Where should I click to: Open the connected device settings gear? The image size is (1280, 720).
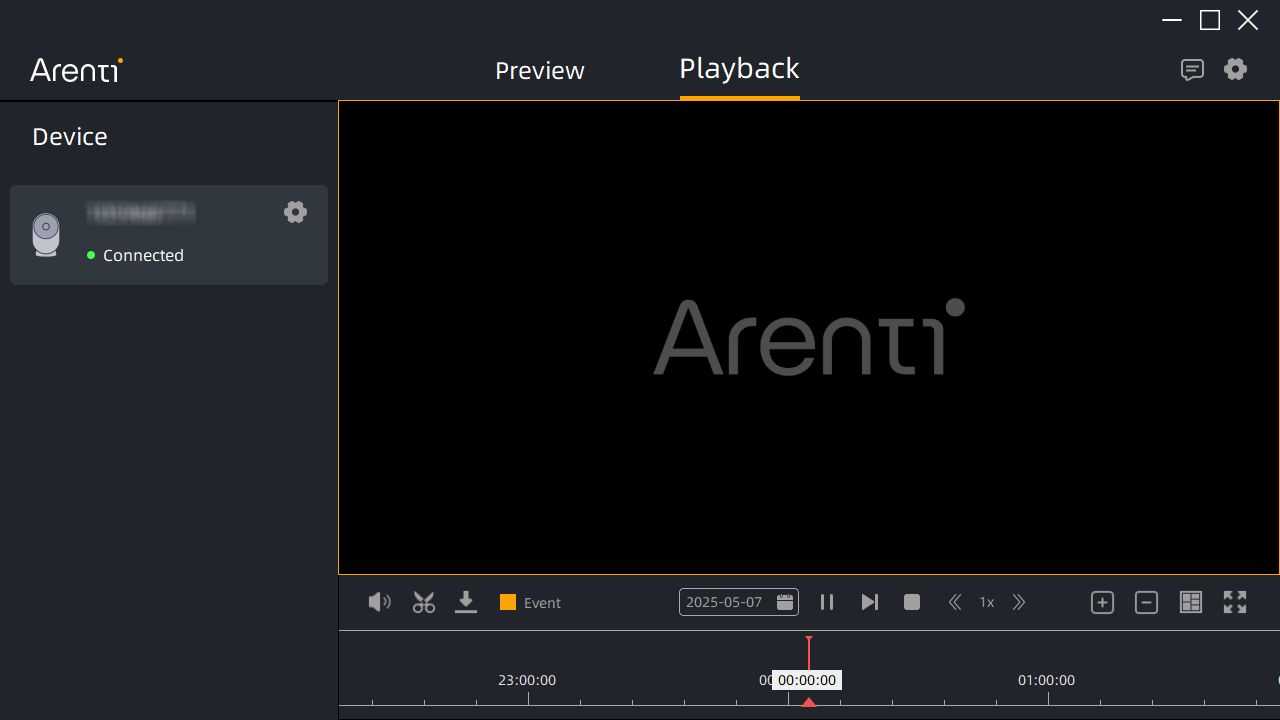coord(295,212)
